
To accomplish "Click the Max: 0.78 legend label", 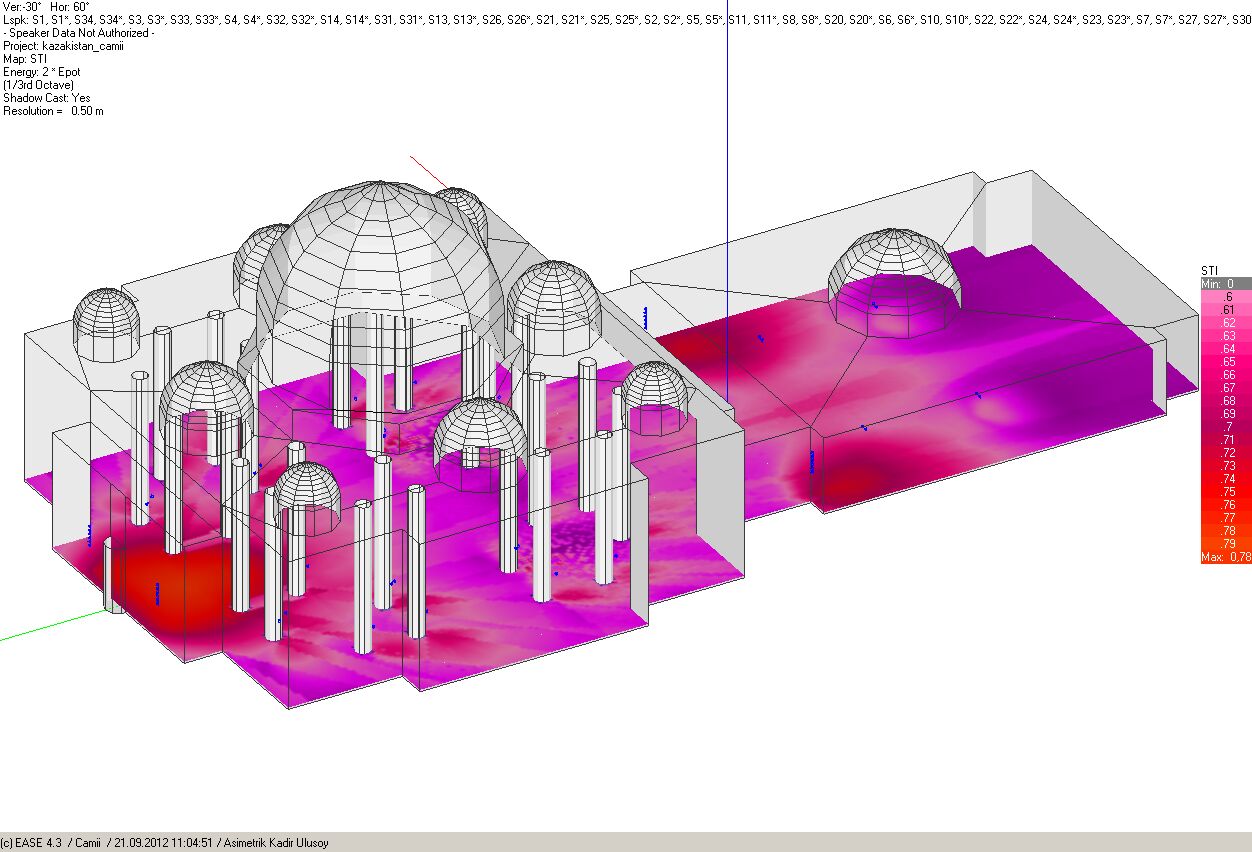I will pos(1225,557).
